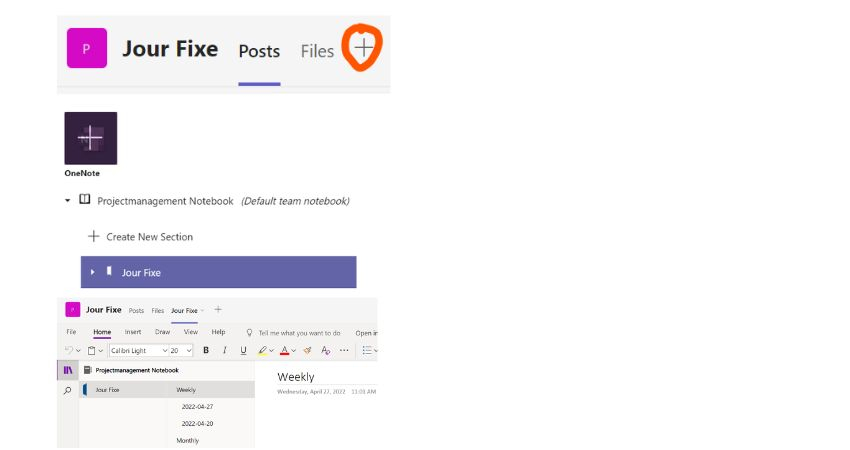Switch to the Insert ribbon tab

pos(133,332)
